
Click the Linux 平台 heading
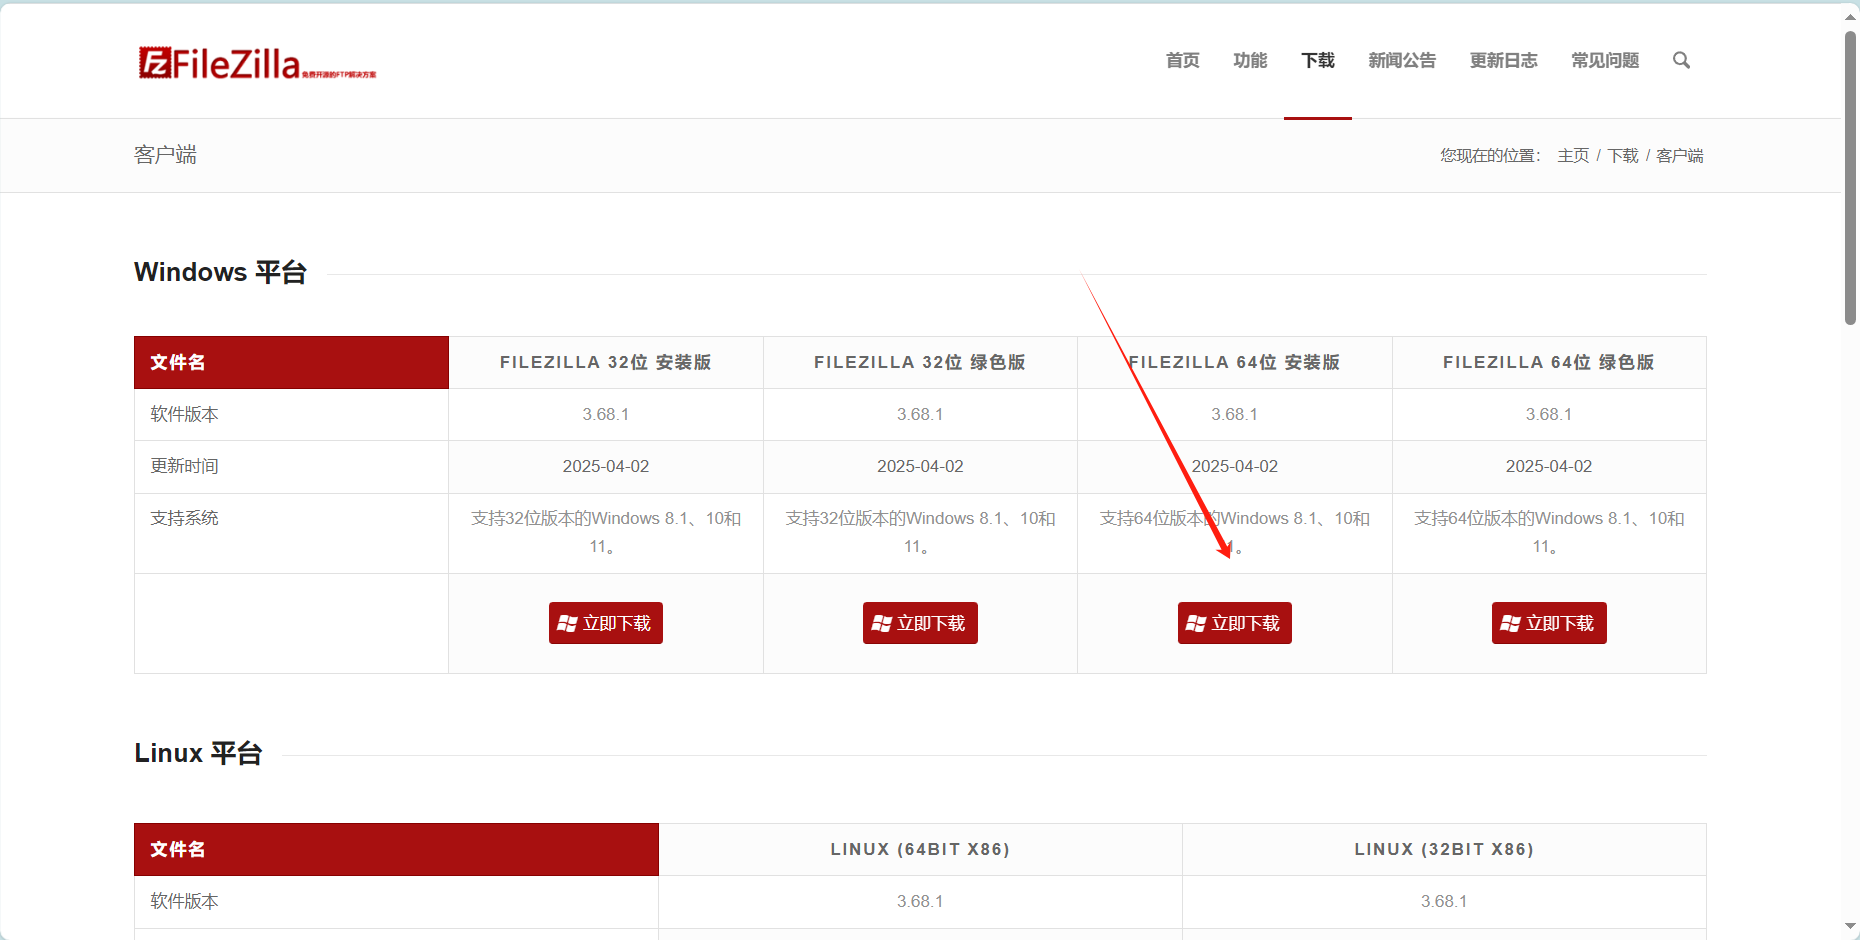[198, 753]
